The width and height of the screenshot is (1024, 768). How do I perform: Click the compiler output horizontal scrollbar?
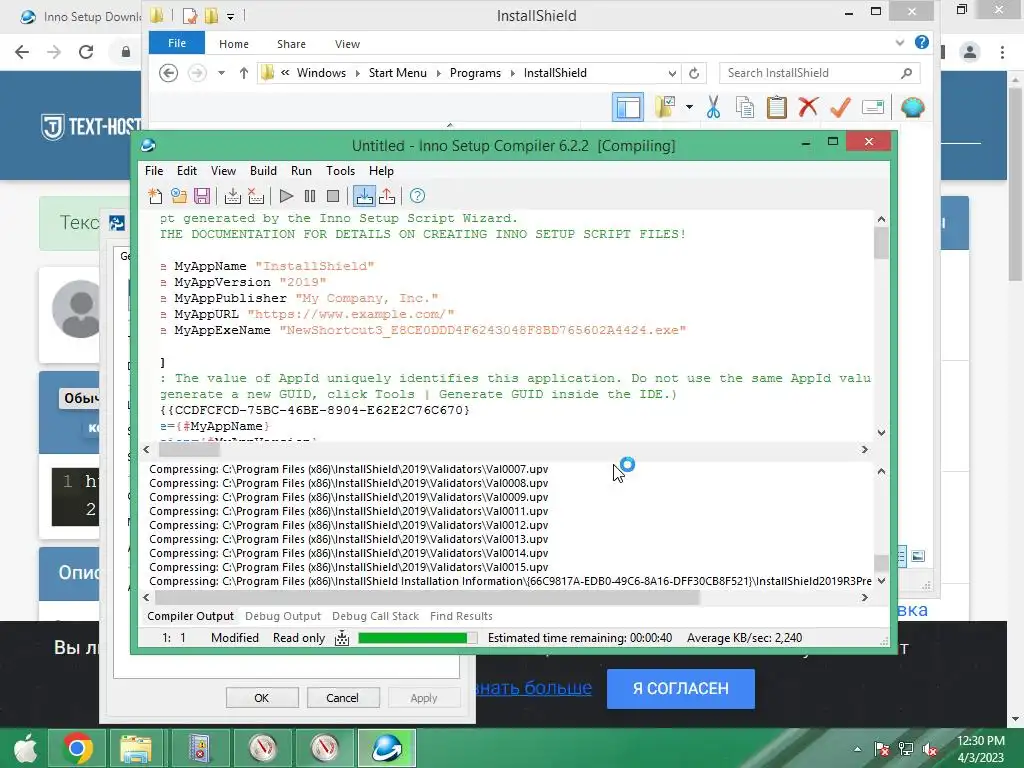pos(427,597)
